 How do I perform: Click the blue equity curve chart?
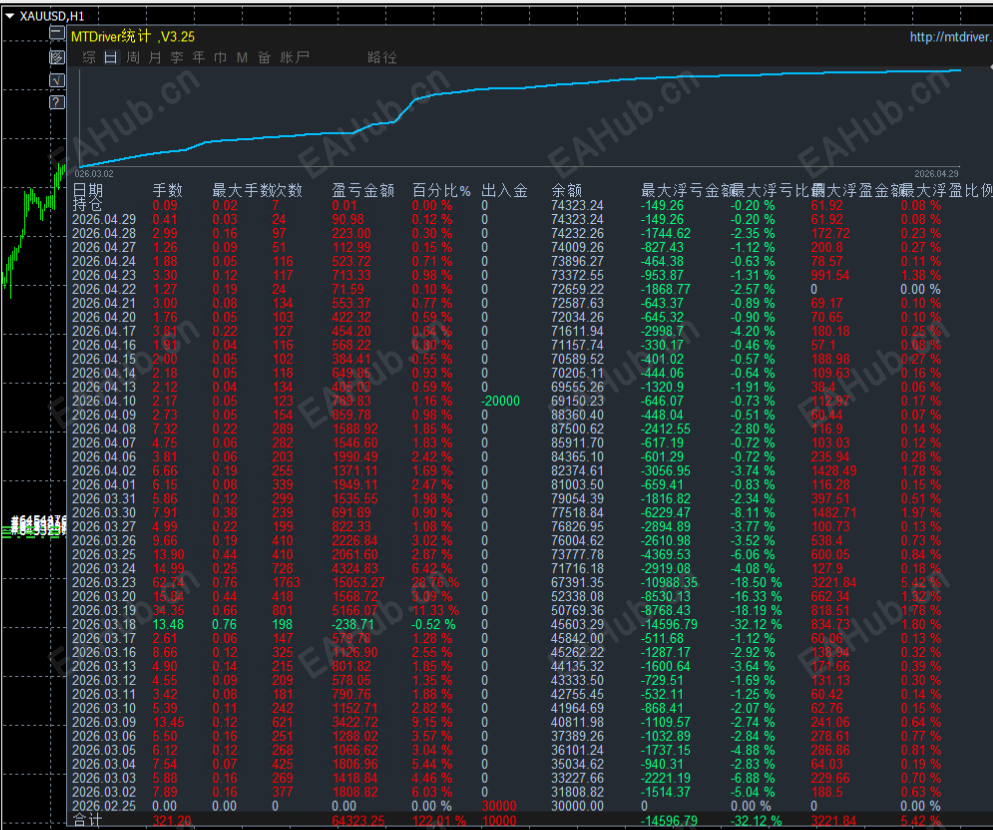pos(519,118)
